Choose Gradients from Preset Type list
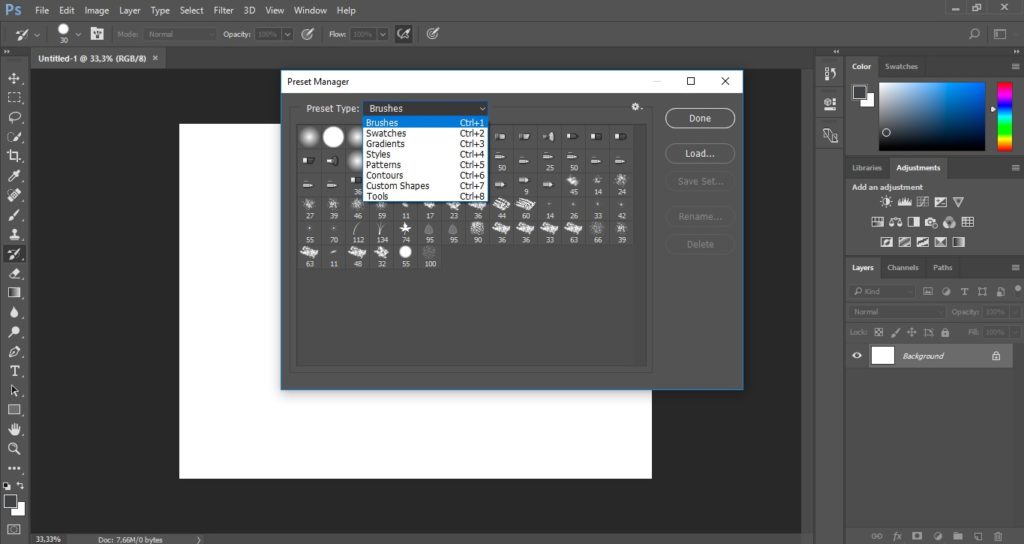This screenshot has width=1024, height=544. click(386, 144)
